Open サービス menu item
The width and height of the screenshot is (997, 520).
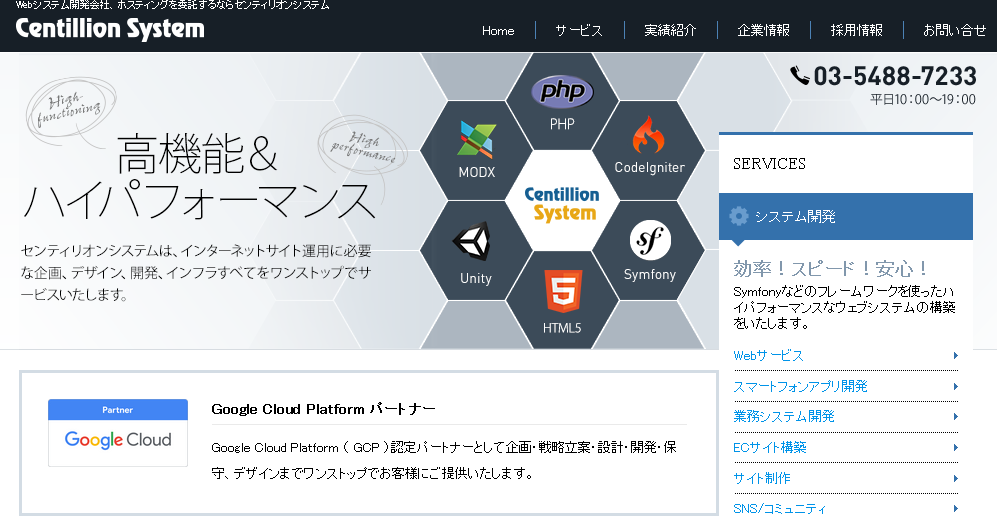pos(579,31)
